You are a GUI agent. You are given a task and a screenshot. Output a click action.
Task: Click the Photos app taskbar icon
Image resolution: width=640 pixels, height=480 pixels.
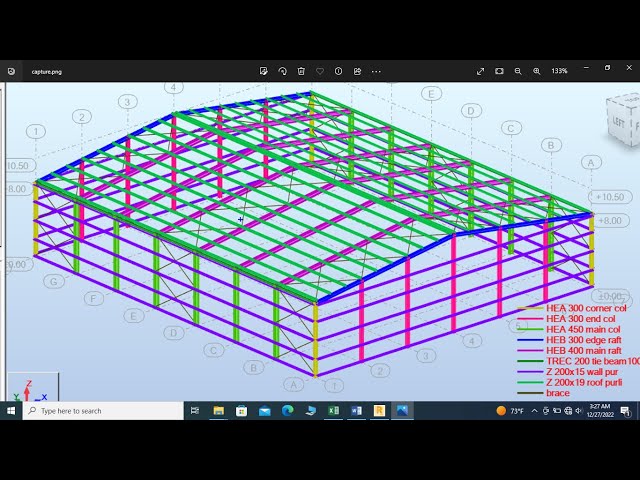point(402,411)
